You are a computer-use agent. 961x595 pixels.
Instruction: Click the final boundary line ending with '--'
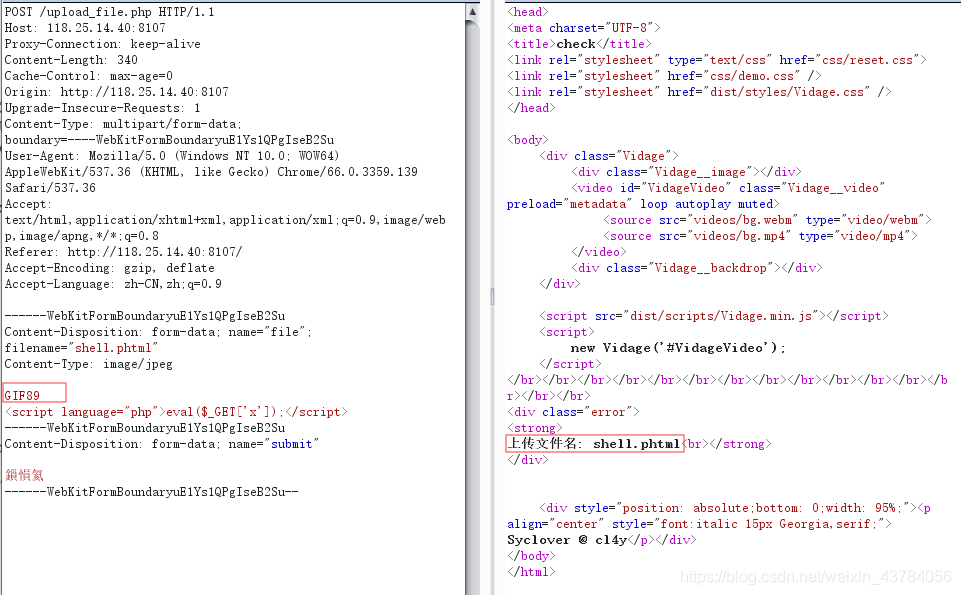point(151,491)
